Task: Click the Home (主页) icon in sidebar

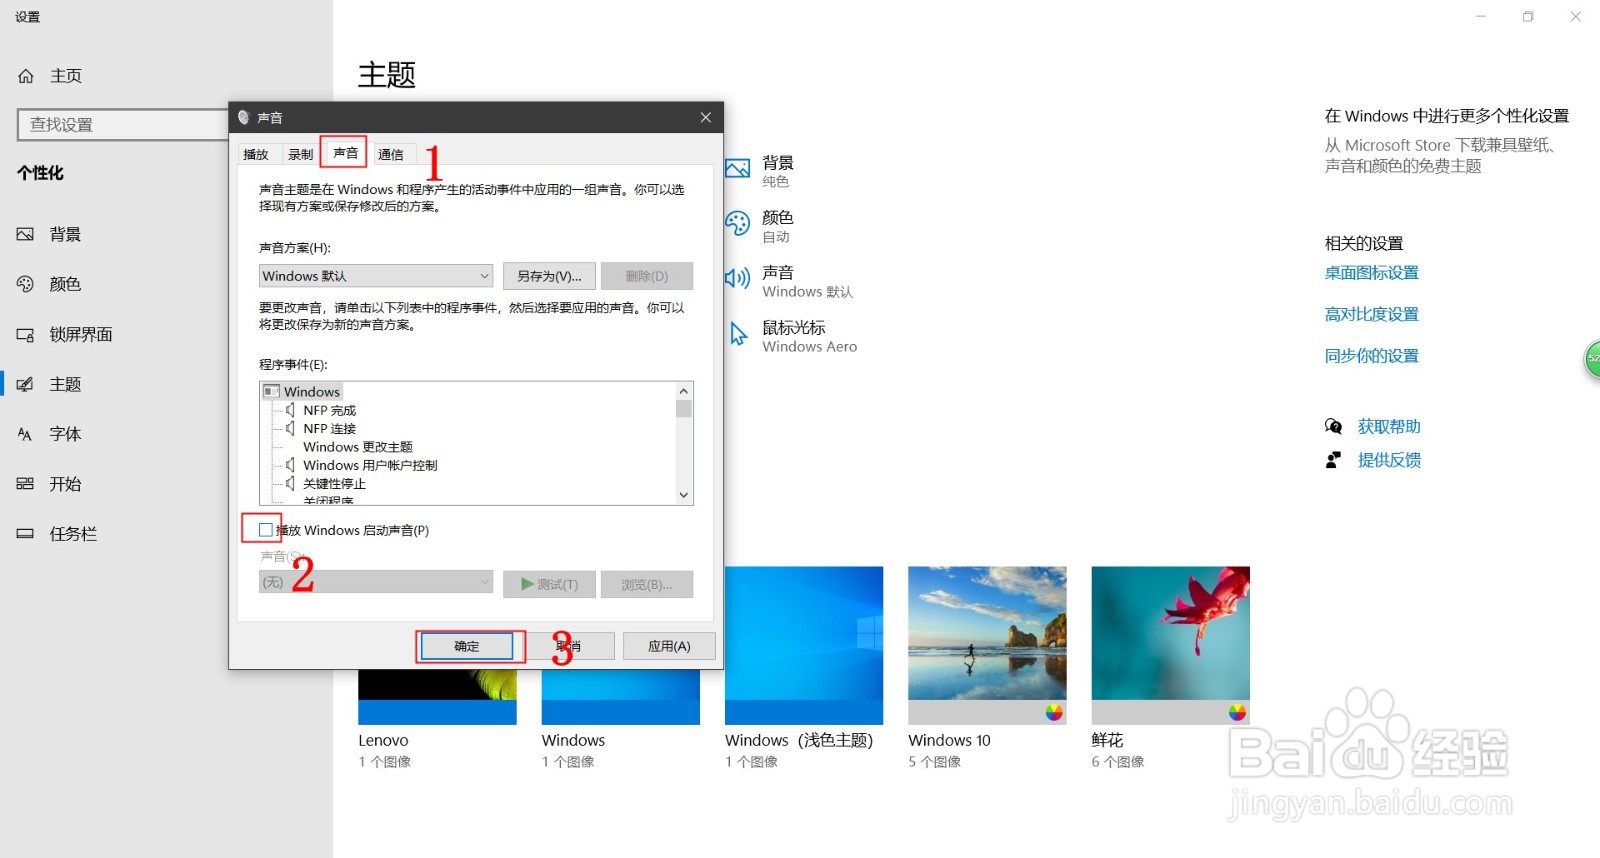Action: [x=26, y=76]
